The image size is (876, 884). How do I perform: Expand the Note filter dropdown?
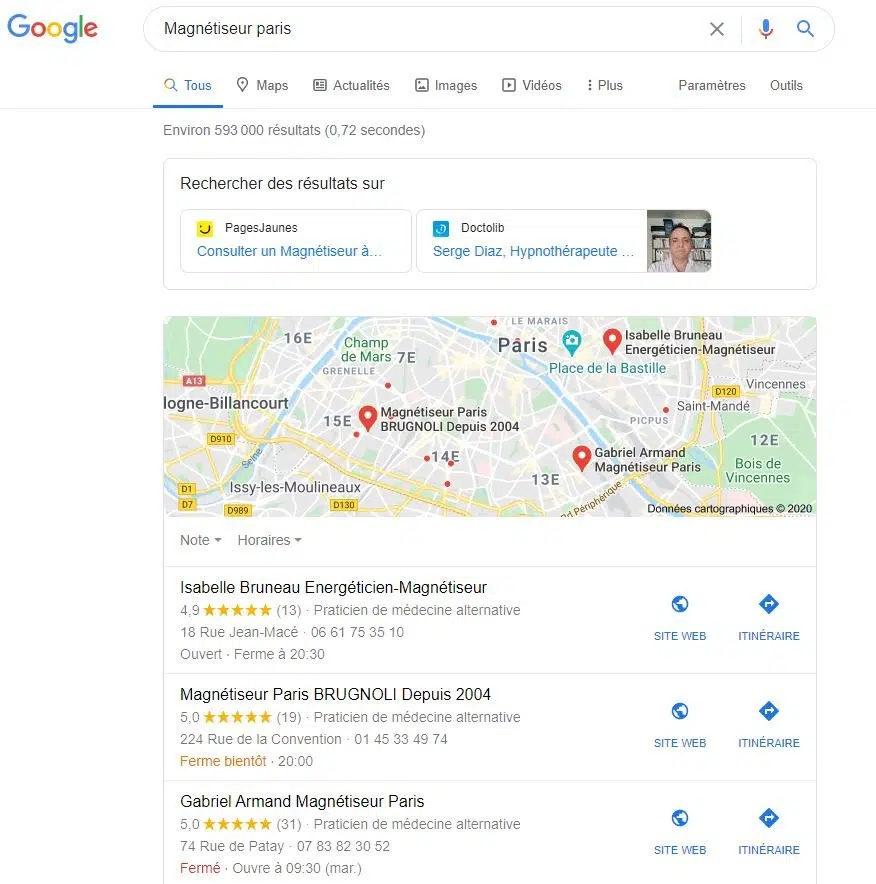(201, 540)
